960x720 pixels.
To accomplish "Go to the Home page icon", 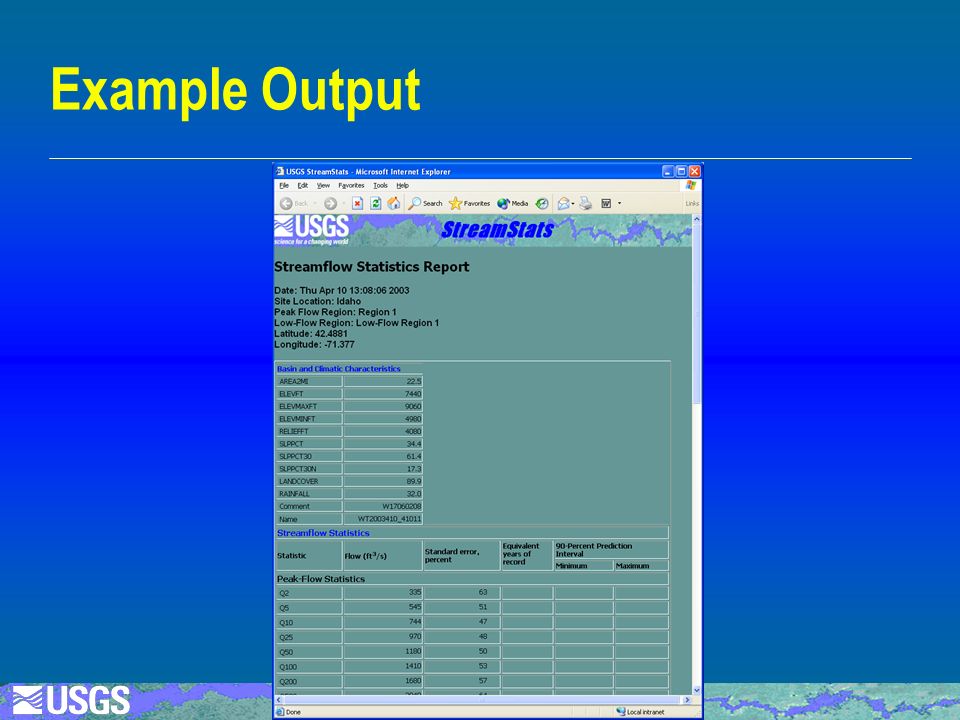I will pyautogui.click(x=394, y=203).
